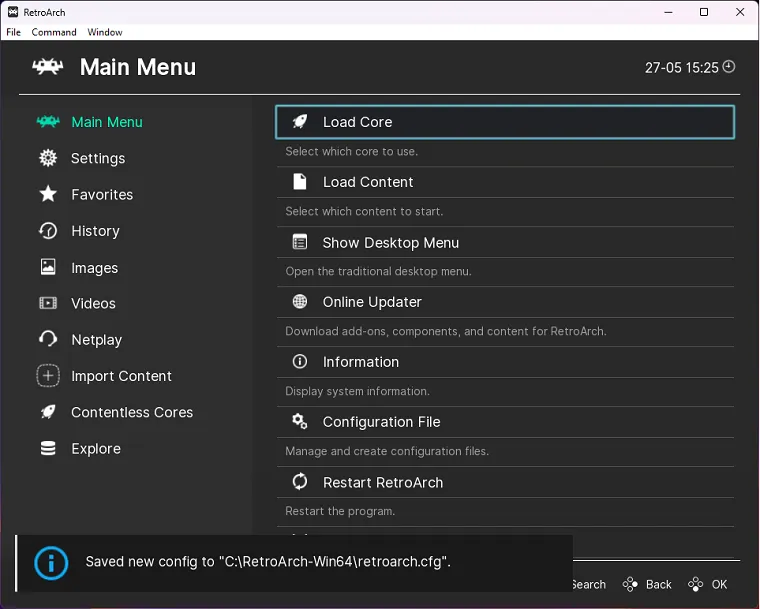Image resolution: width=760 pixels, height=609 pixels.
Task: Click the History clock icon
Action: pyautogui.click(x=48, y=231)
